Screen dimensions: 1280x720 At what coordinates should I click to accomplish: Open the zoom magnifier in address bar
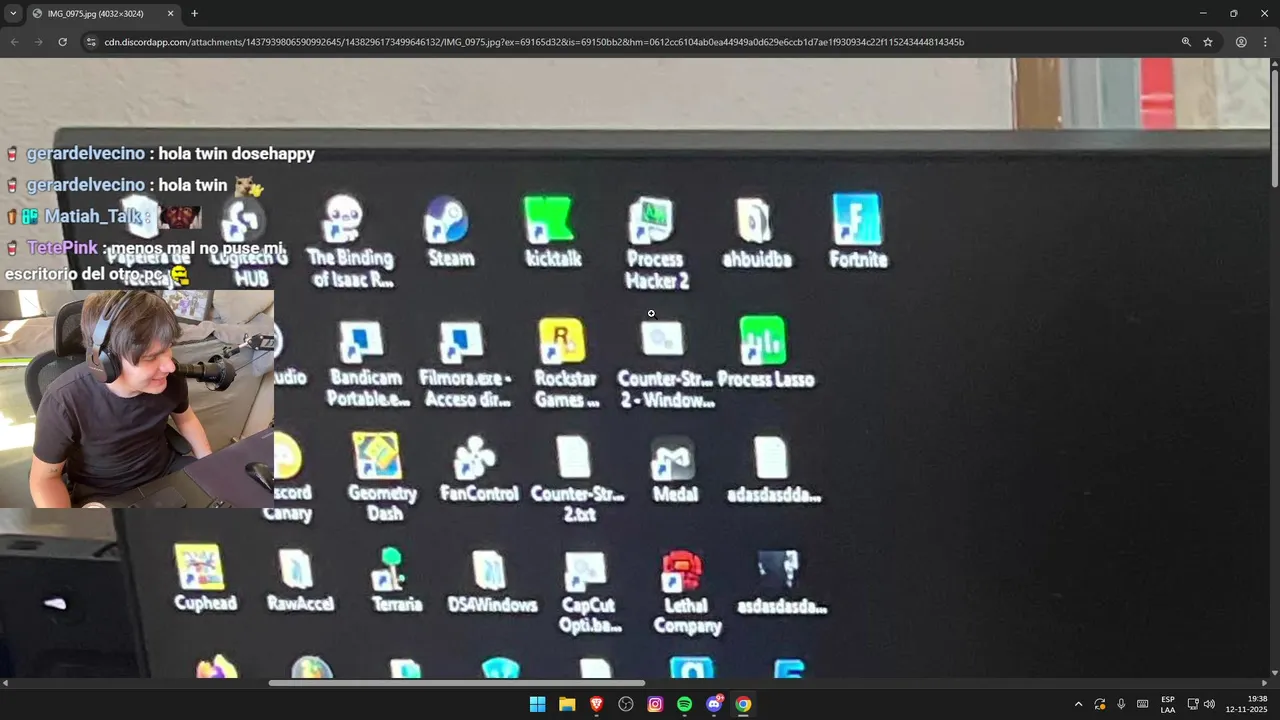(x=1186, y=42)
